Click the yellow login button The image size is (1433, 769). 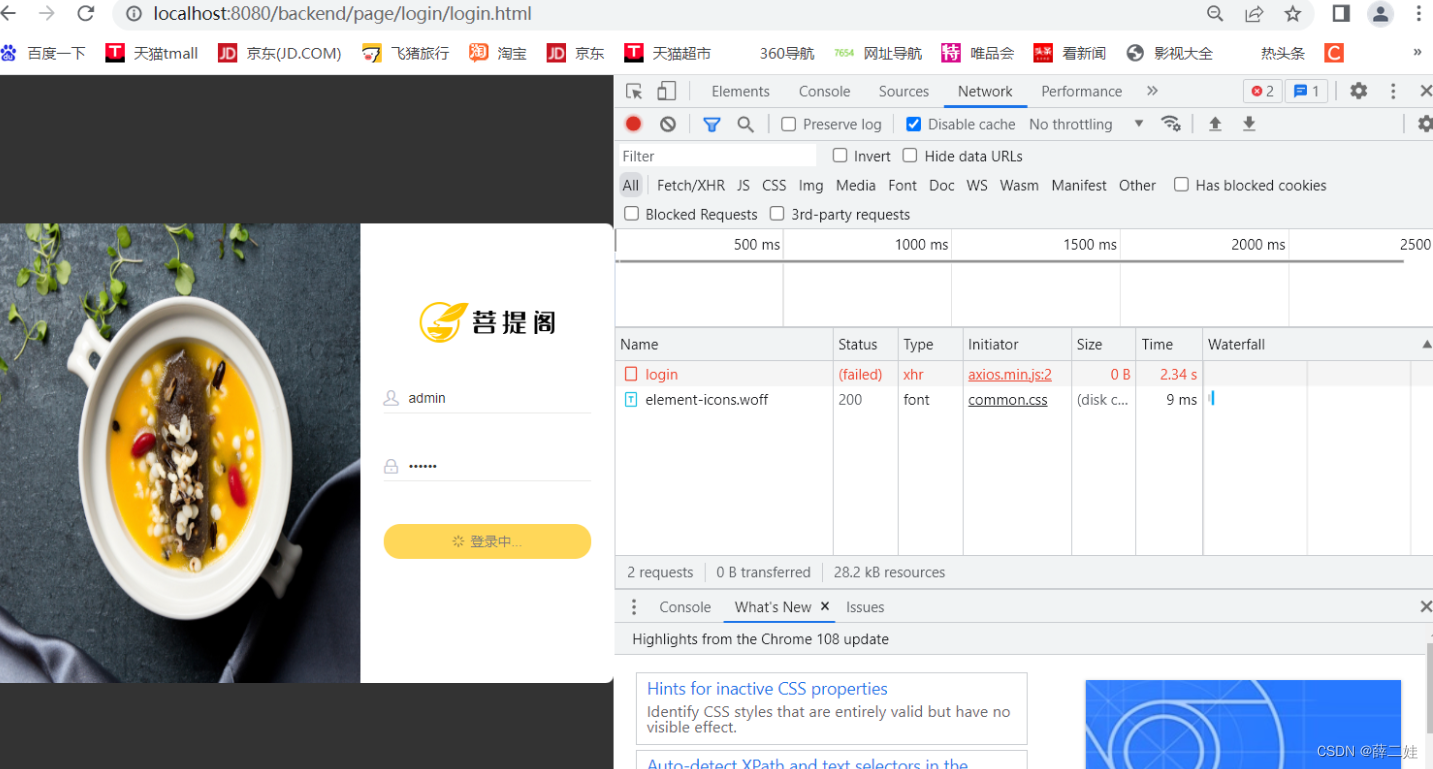point(487,541)
